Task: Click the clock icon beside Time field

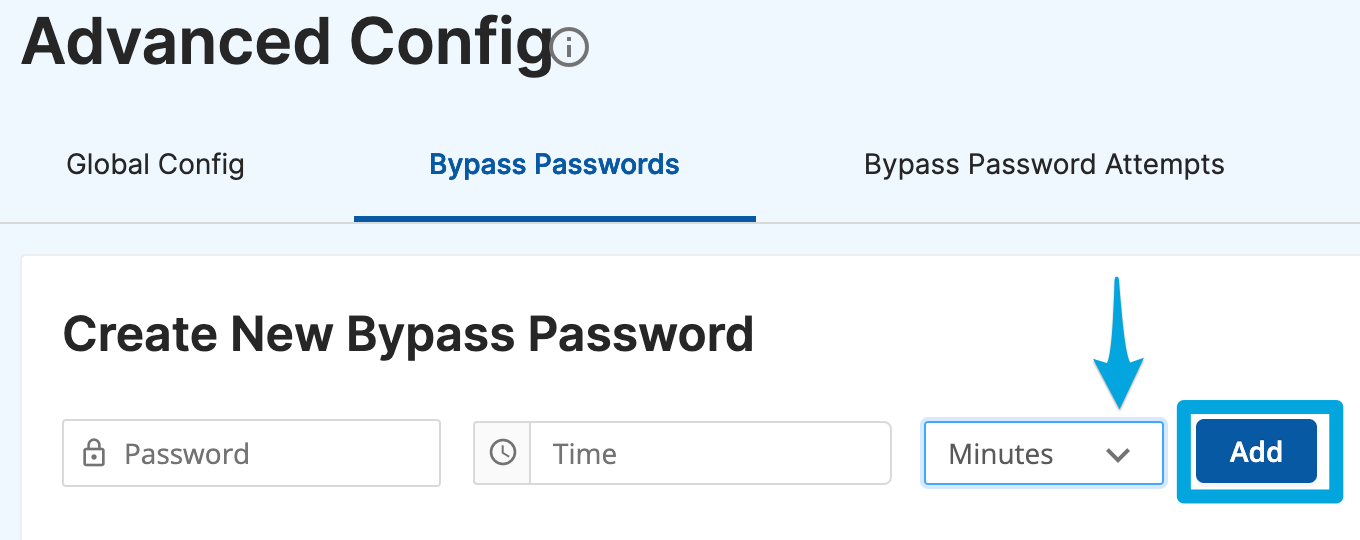Action: 502,453
